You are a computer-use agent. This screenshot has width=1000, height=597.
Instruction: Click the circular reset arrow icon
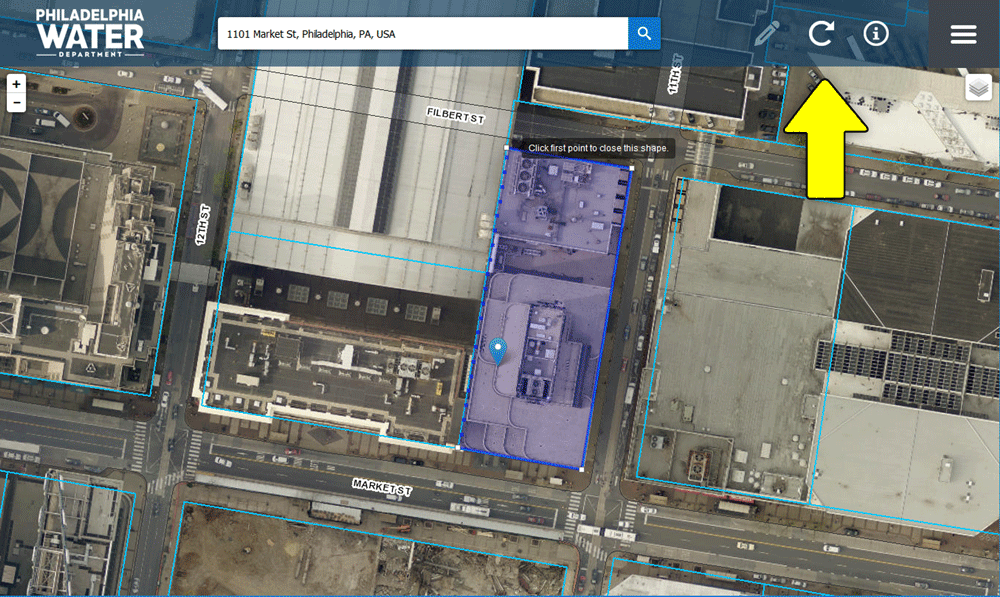[821, 33]
